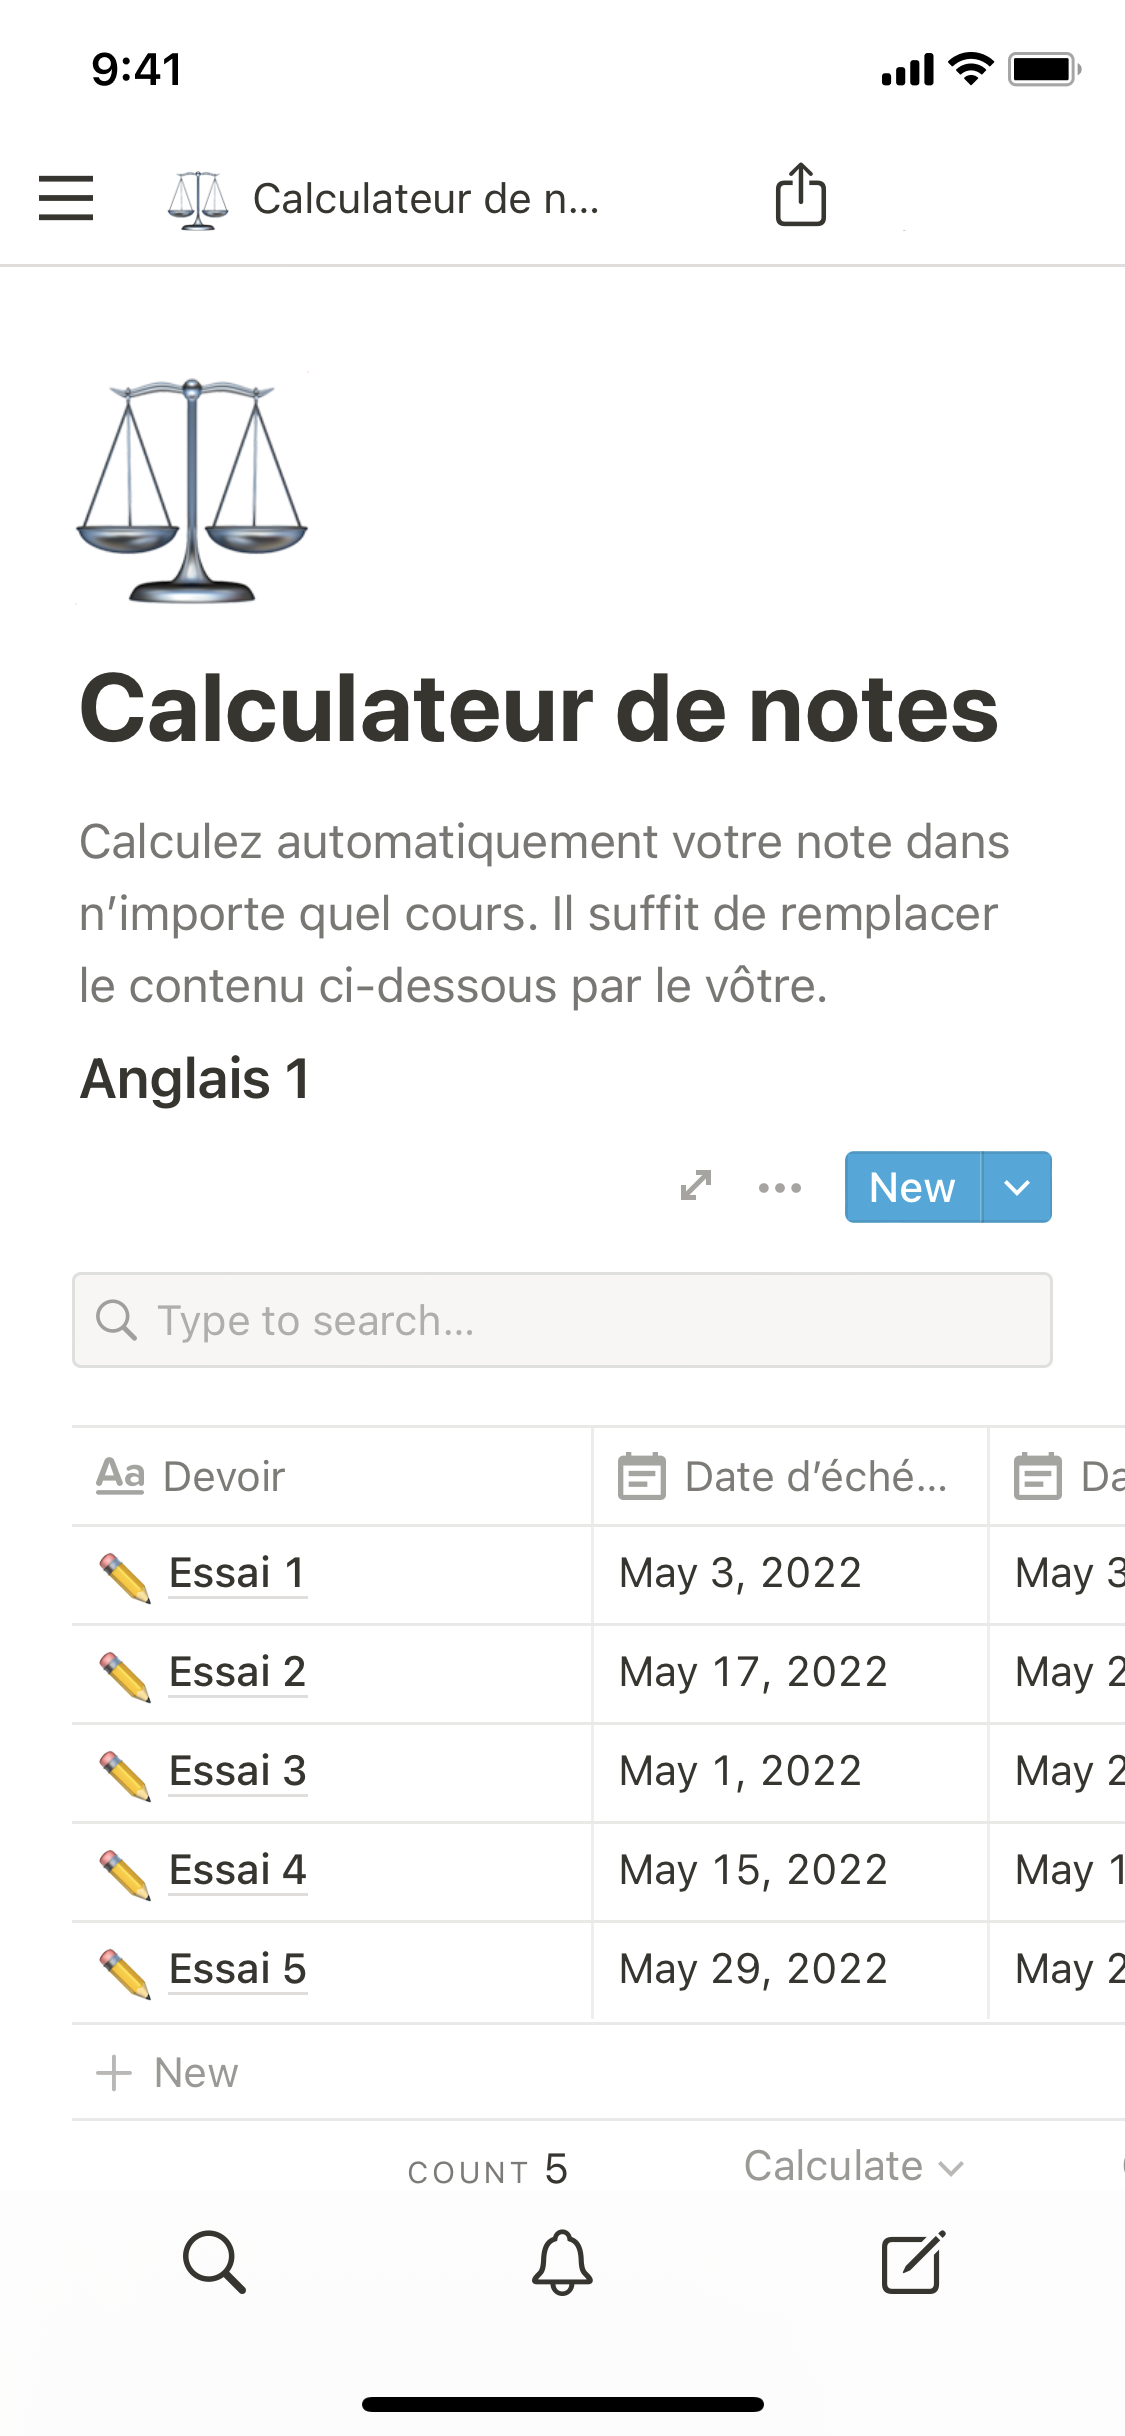Open the hamburger sidebar menu

click(66, 197)
